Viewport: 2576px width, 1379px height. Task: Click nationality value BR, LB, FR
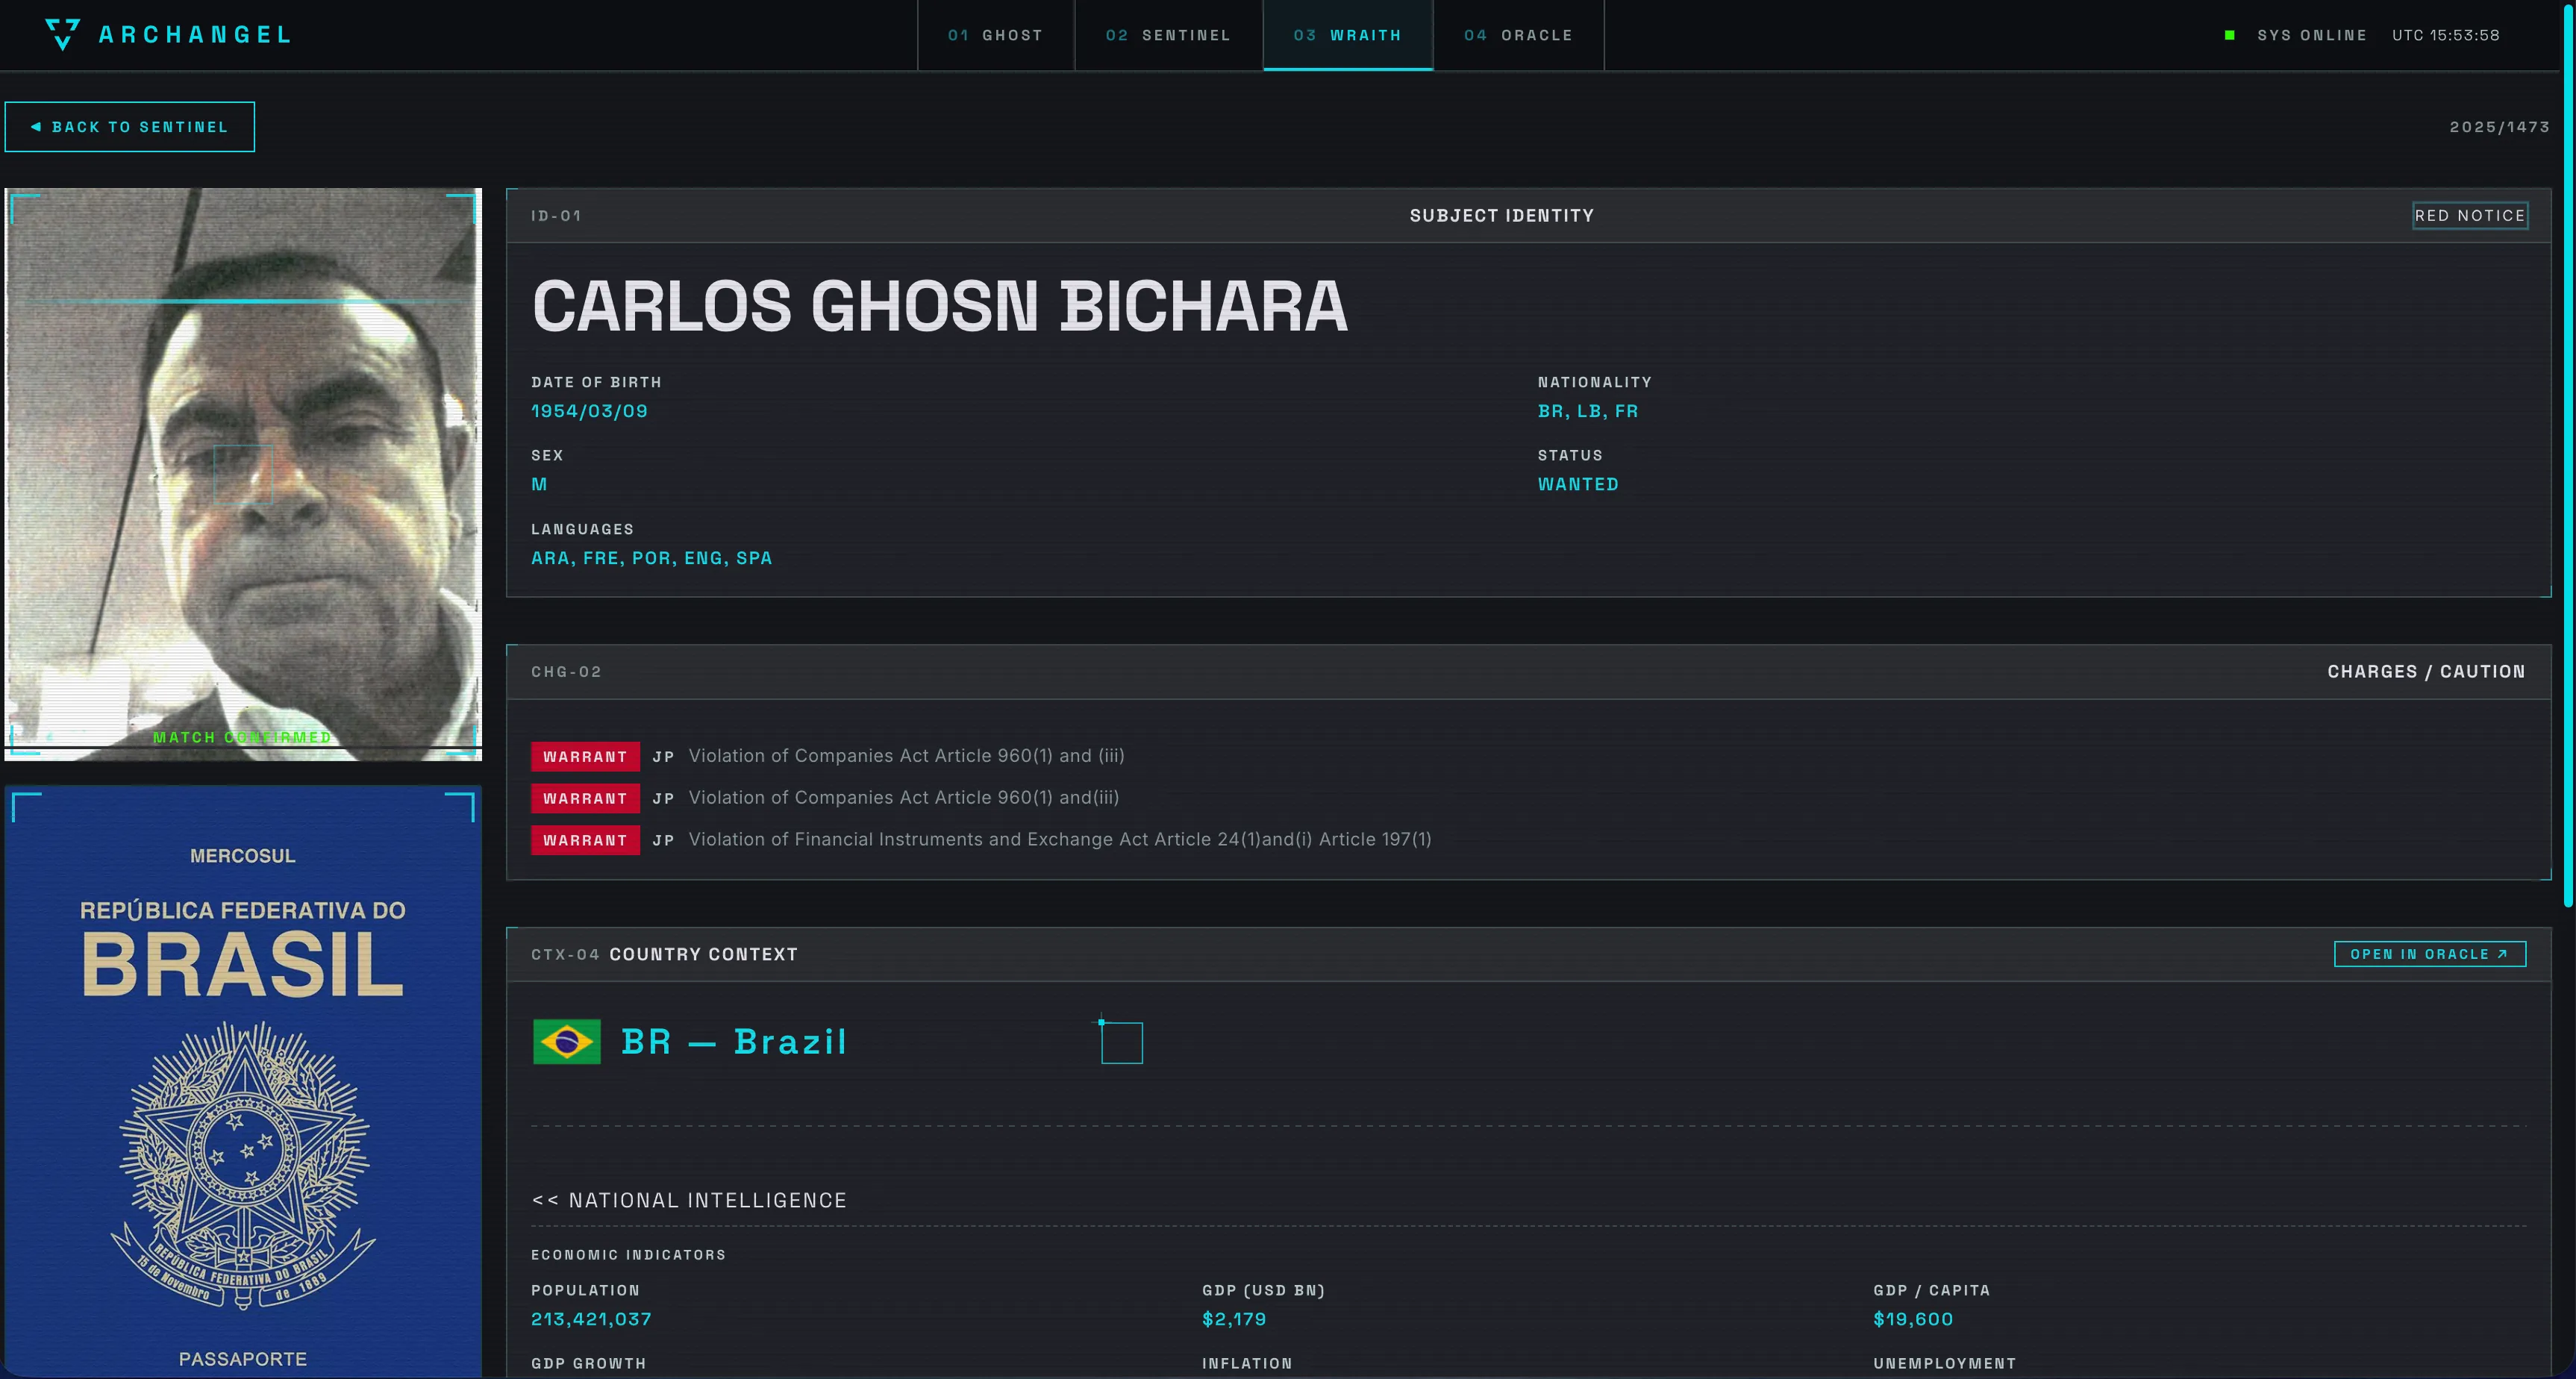coord(1588,411)
